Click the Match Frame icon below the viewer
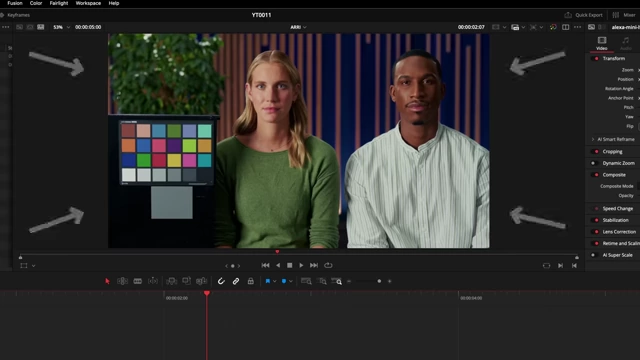This screenshot has width=640, height=360. pyautogui.click(x=547, y=266)
